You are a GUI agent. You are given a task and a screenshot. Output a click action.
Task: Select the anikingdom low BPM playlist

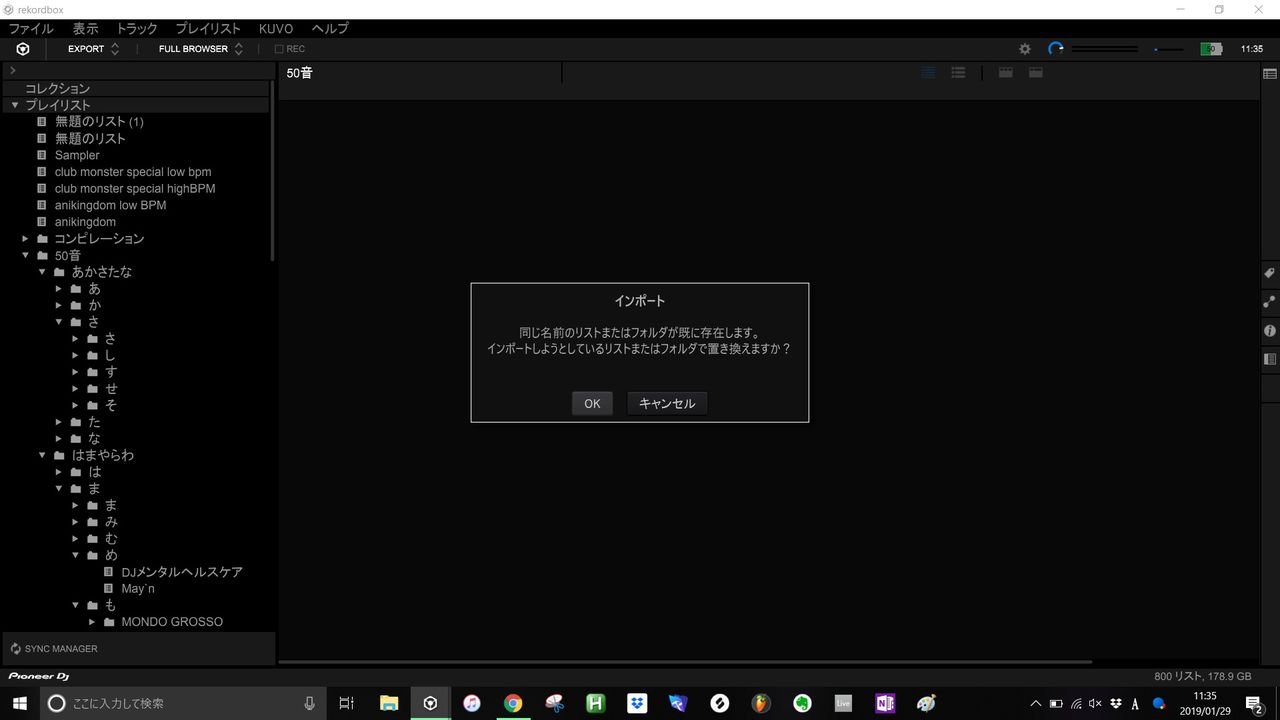coord(110,205)
